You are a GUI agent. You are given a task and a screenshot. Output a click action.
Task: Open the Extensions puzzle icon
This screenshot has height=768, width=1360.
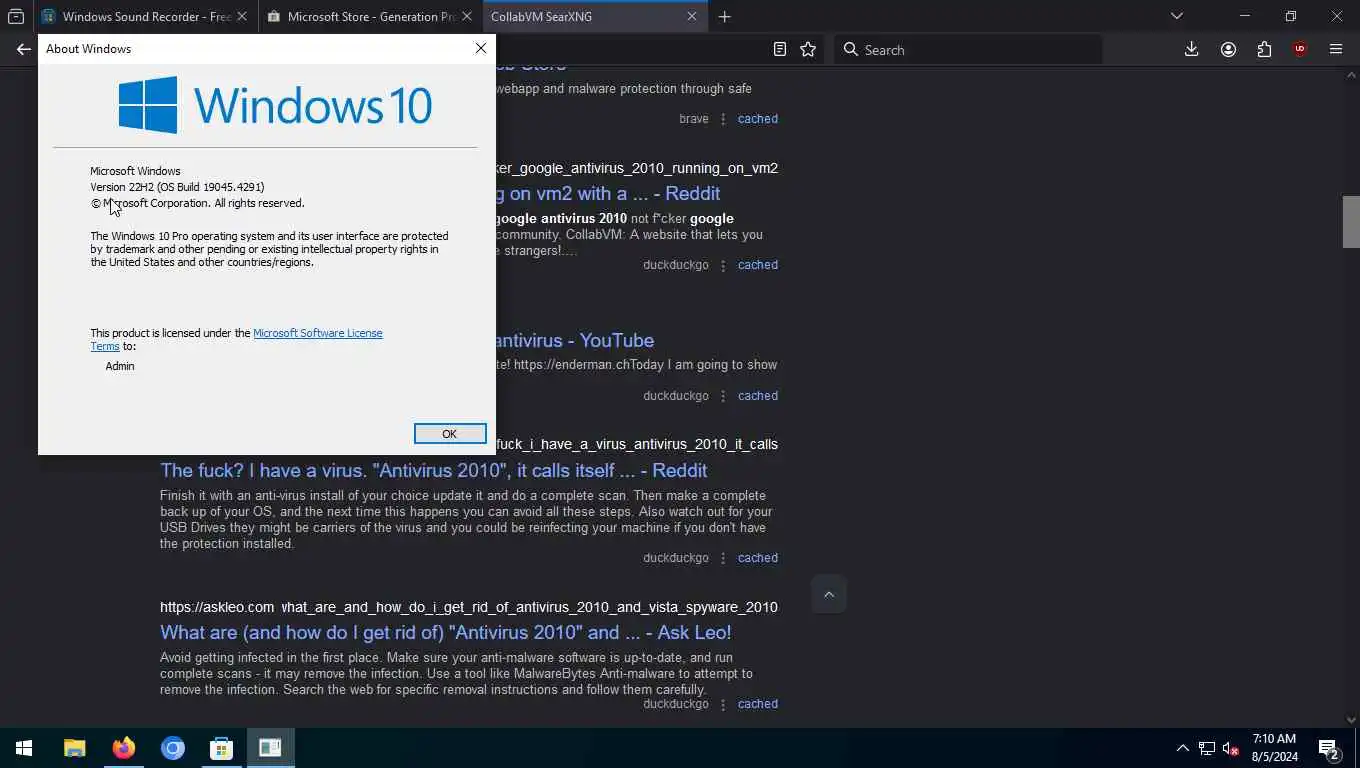click(1265, 49)
